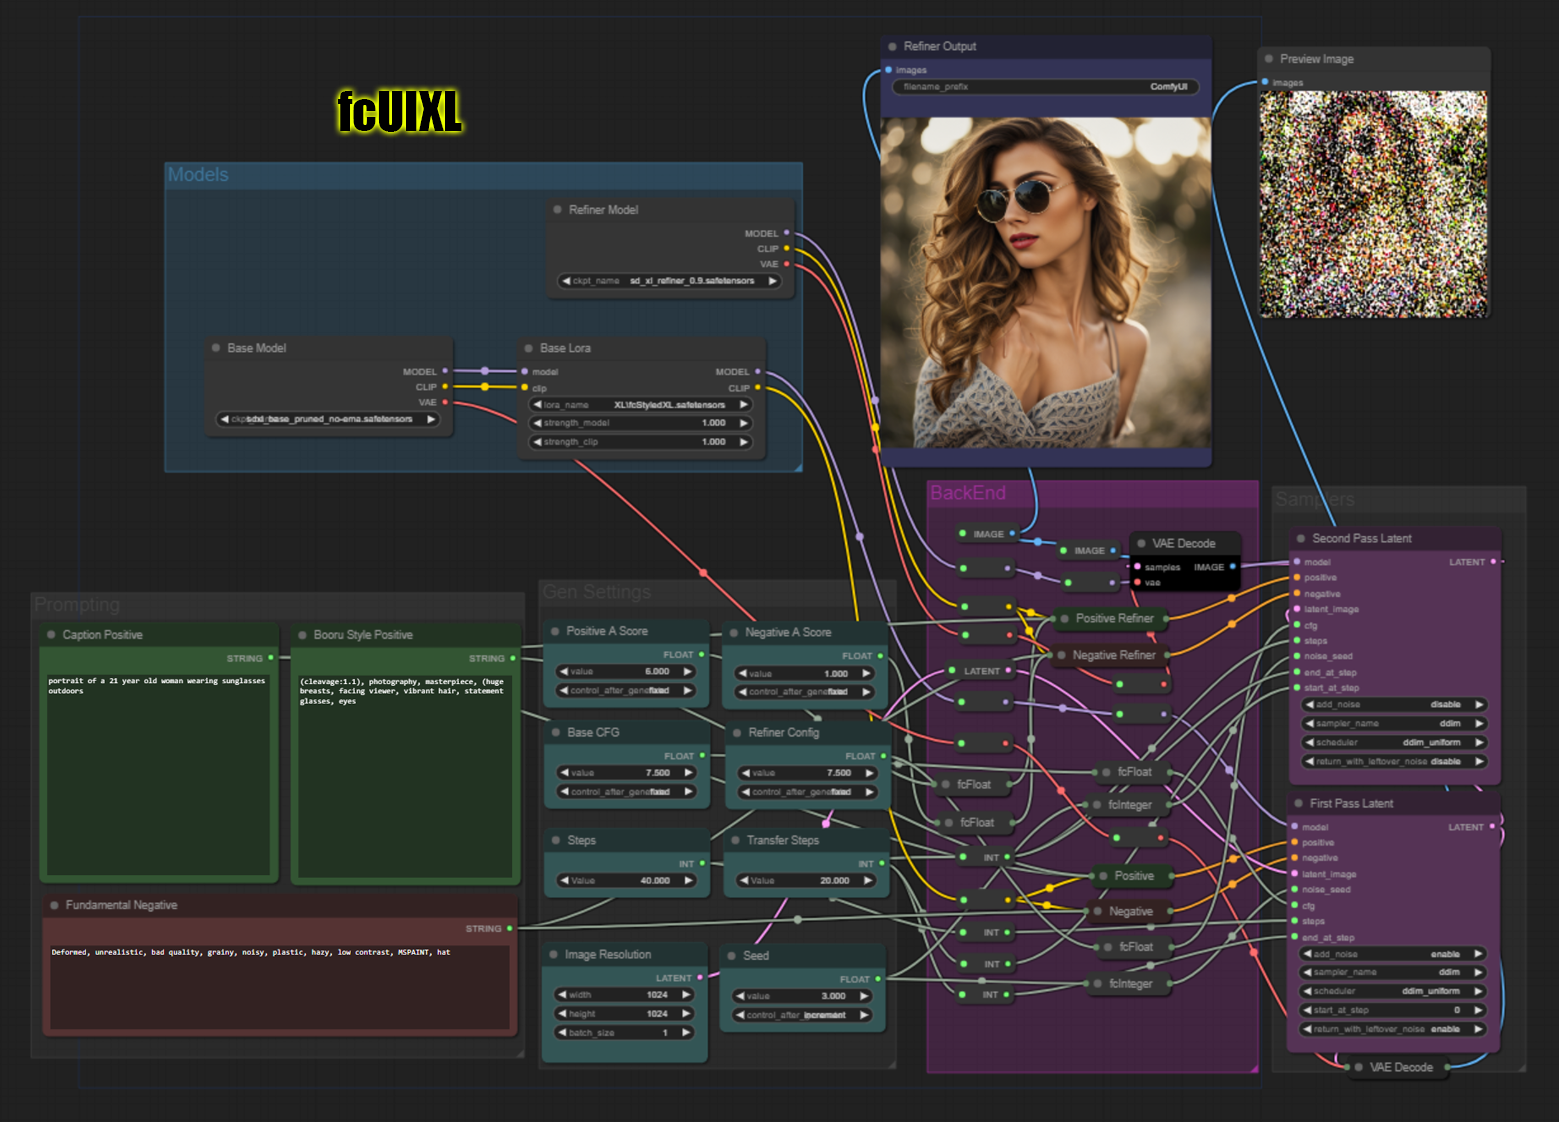Open the lora_name selector in Base Lora

[640, 405]
